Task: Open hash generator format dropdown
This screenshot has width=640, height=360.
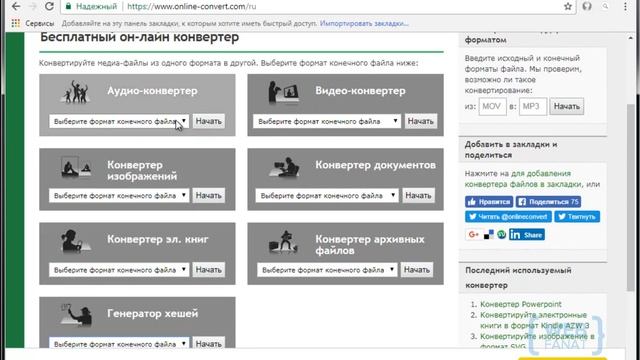Action: 119,343
